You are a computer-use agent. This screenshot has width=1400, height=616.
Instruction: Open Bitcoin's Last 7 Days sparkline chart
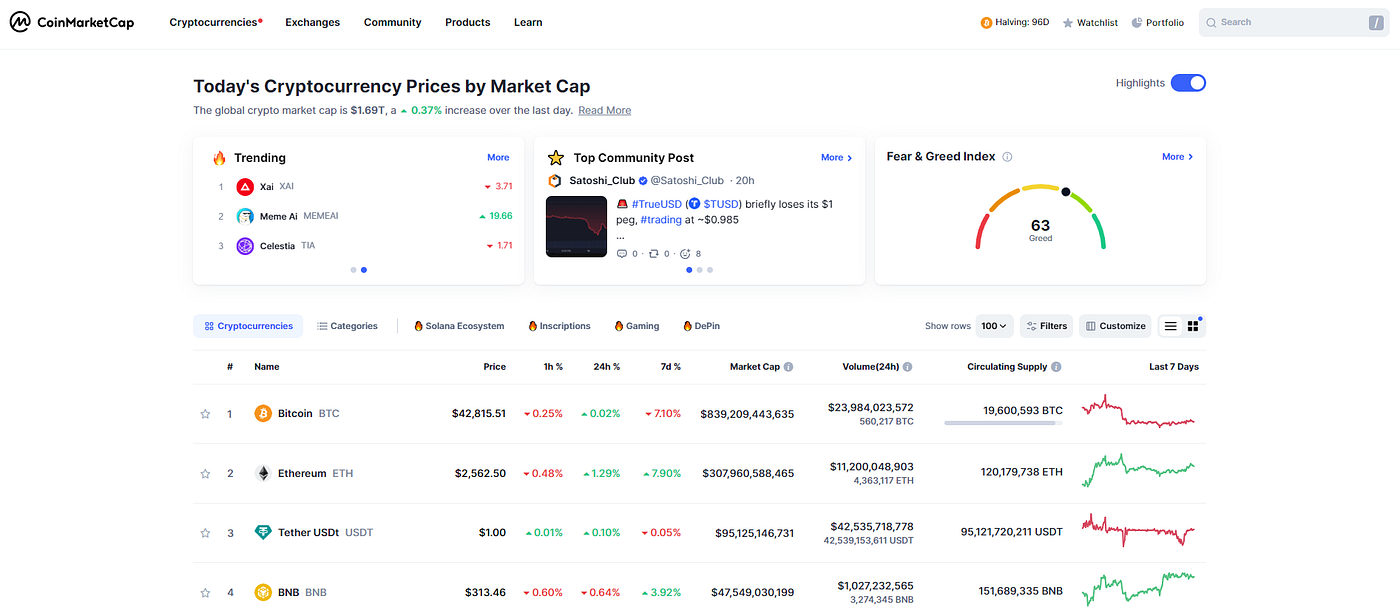tap(1139, 413)
